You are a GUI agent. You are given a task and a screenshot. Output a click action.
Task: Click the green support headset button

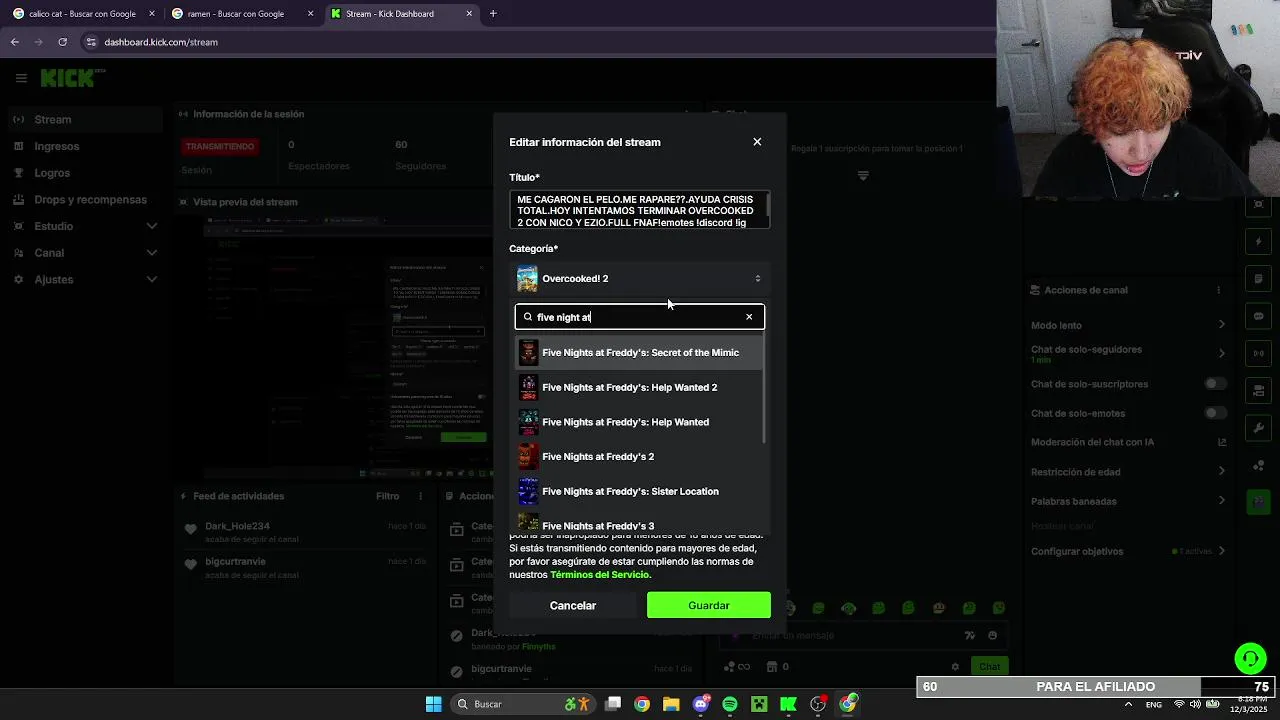coord(1250,658)
